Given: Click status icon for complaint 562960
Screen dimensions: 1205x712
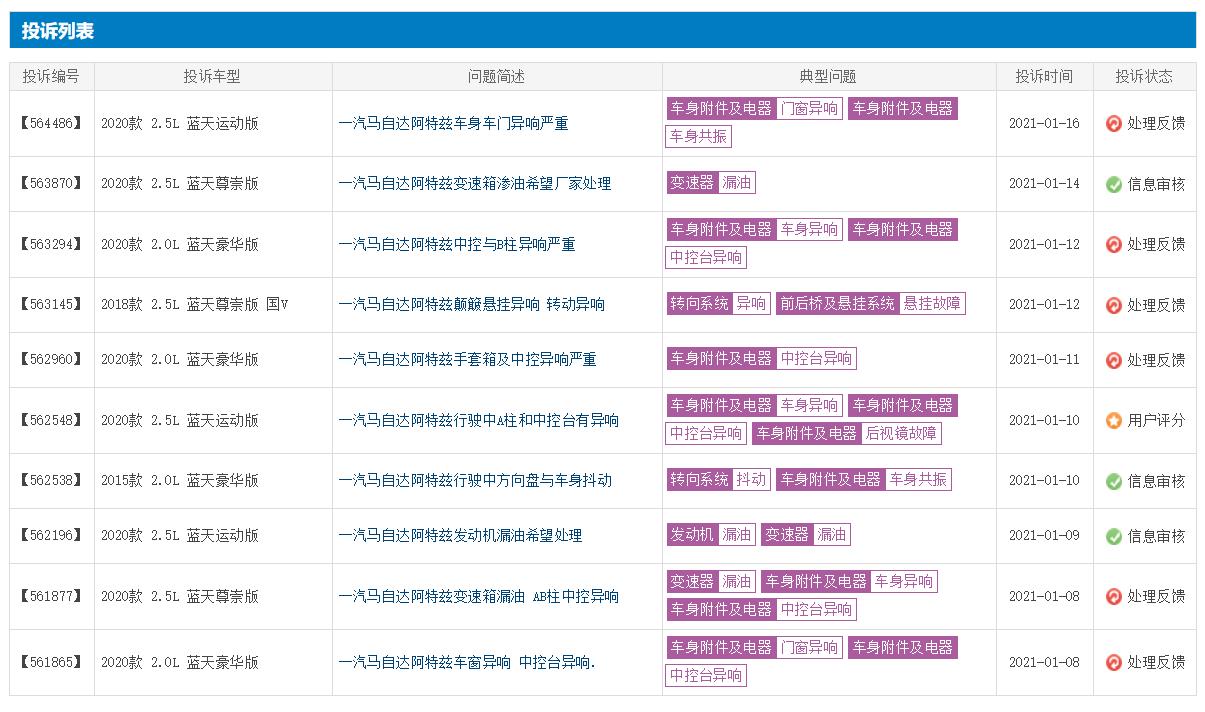Looking at the screenshot, I should point(1113,360).
